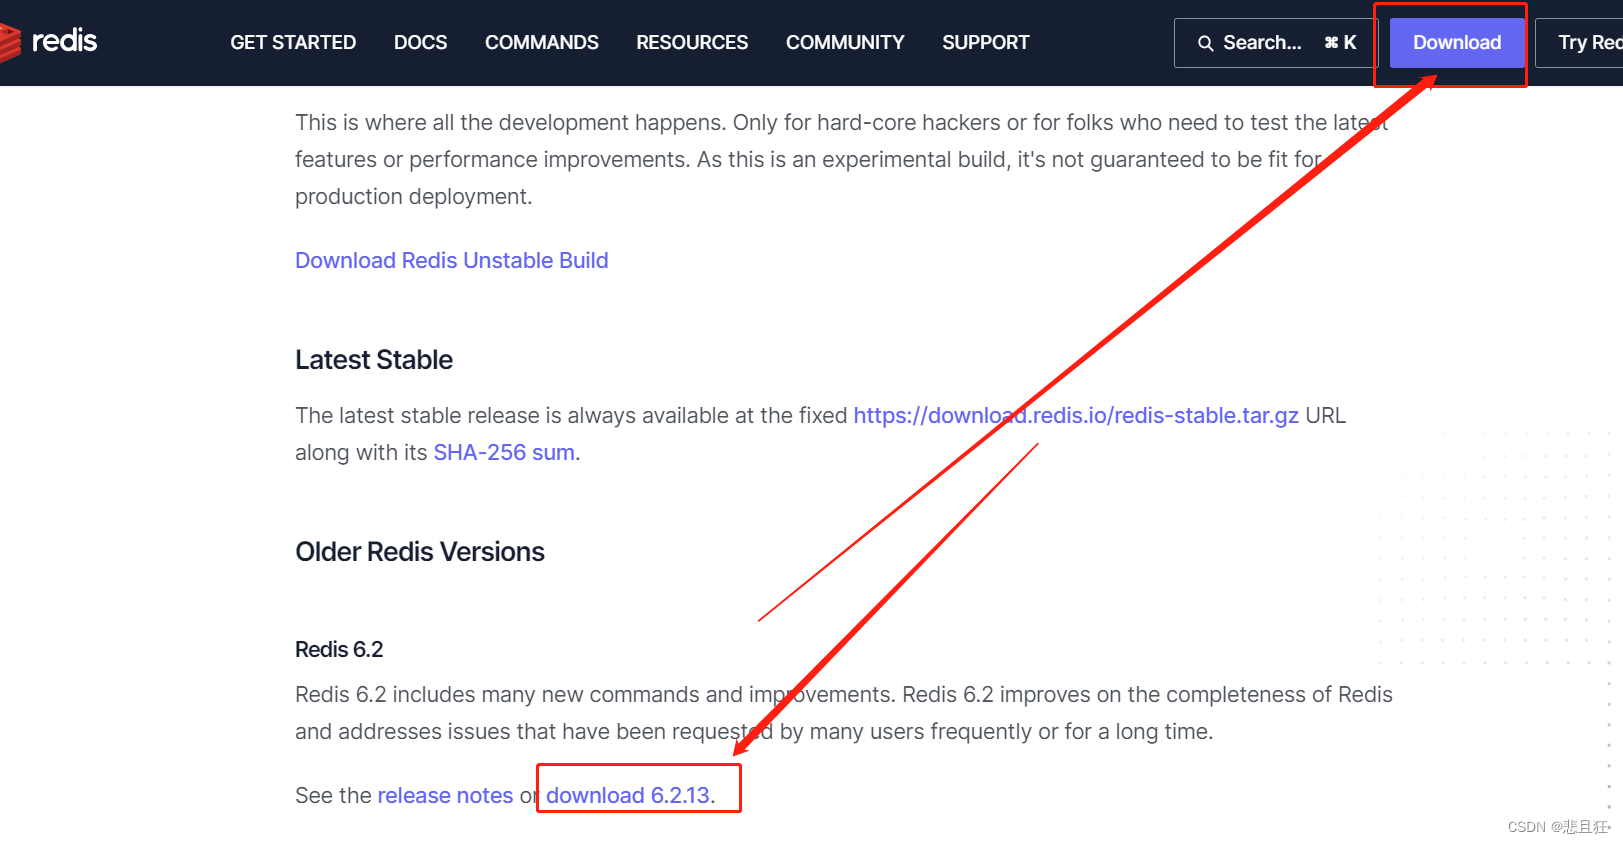Open the SHA-256 sum link
The height and width of the screenshot is (843, 1623).
504,452
